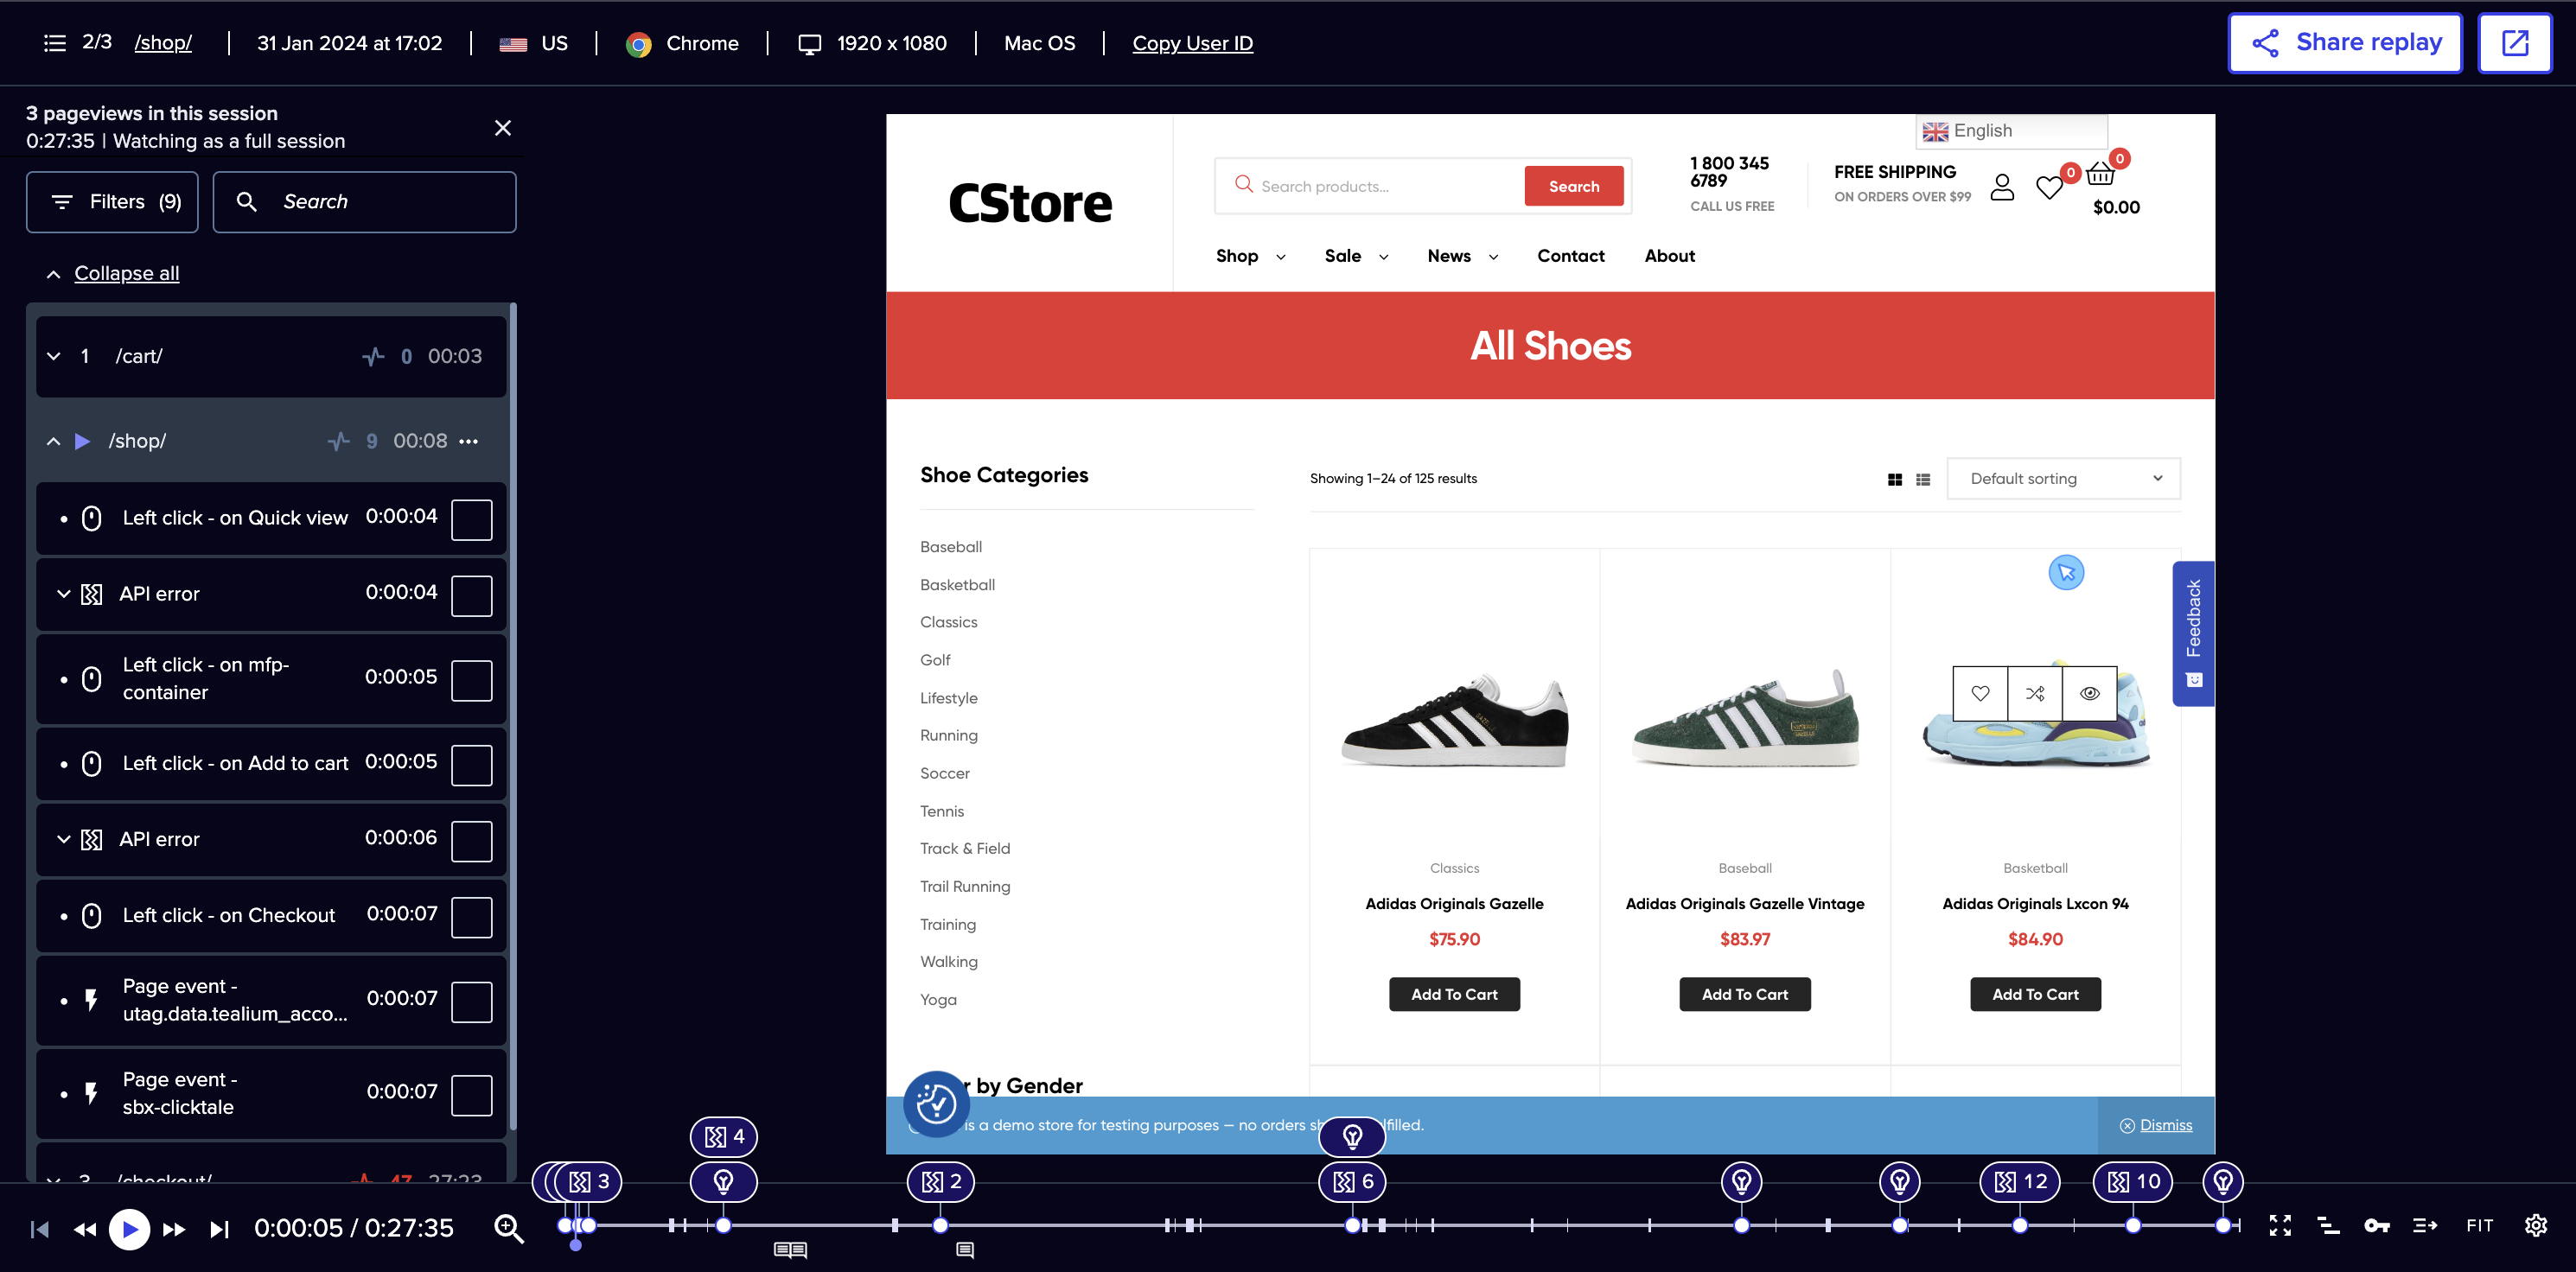Open replay in new window icon
The width and height of the screenshot is (2576, 1272).
click(2514, 43)
